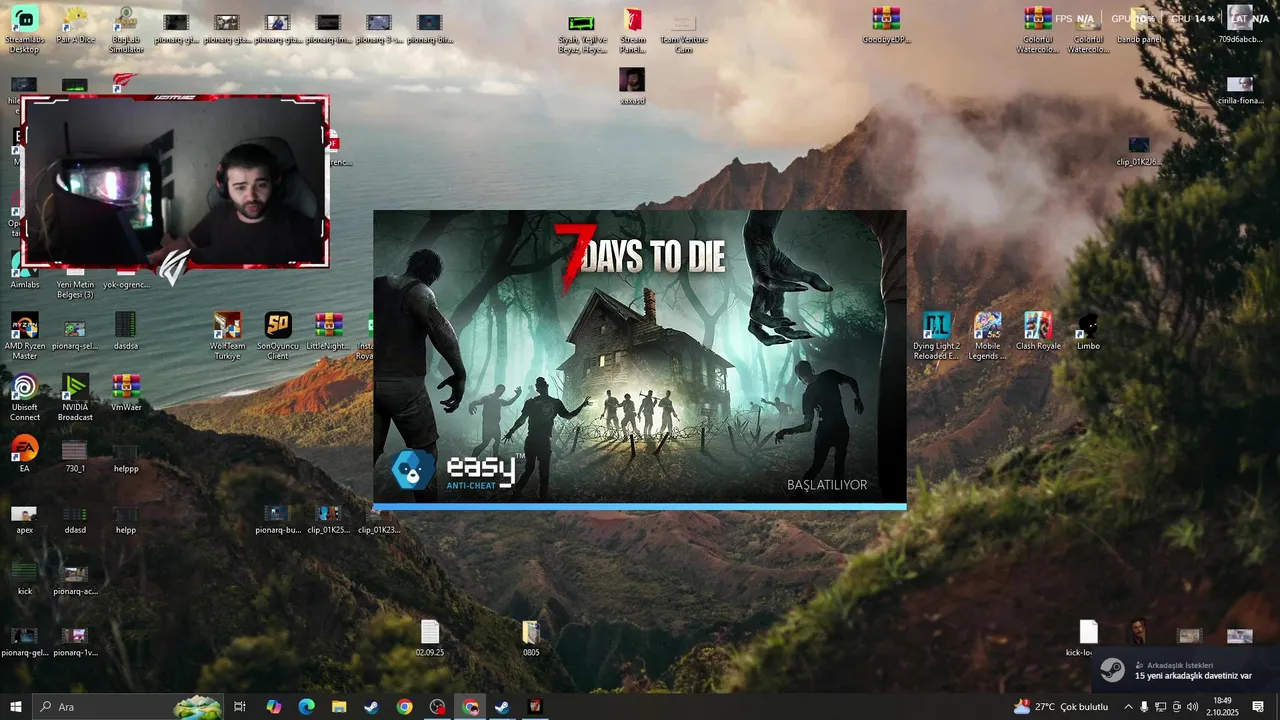This screenshot has height=720, width=1280.
Task: Open the 18:49 clock and calendar
Action: pyautogui.click(x=1222, y=707)
